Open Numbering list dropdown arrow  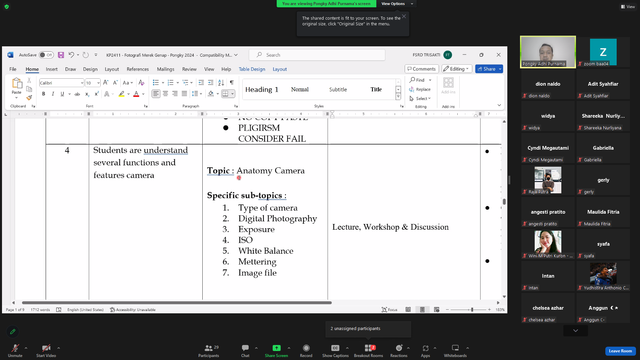178,82
